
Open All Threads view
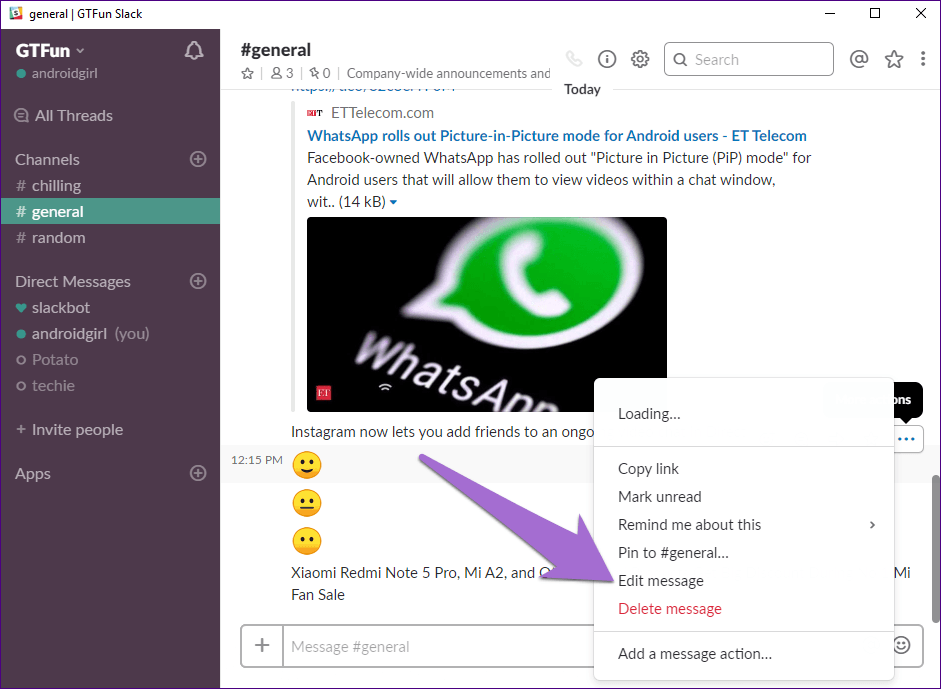click(63, 115)
